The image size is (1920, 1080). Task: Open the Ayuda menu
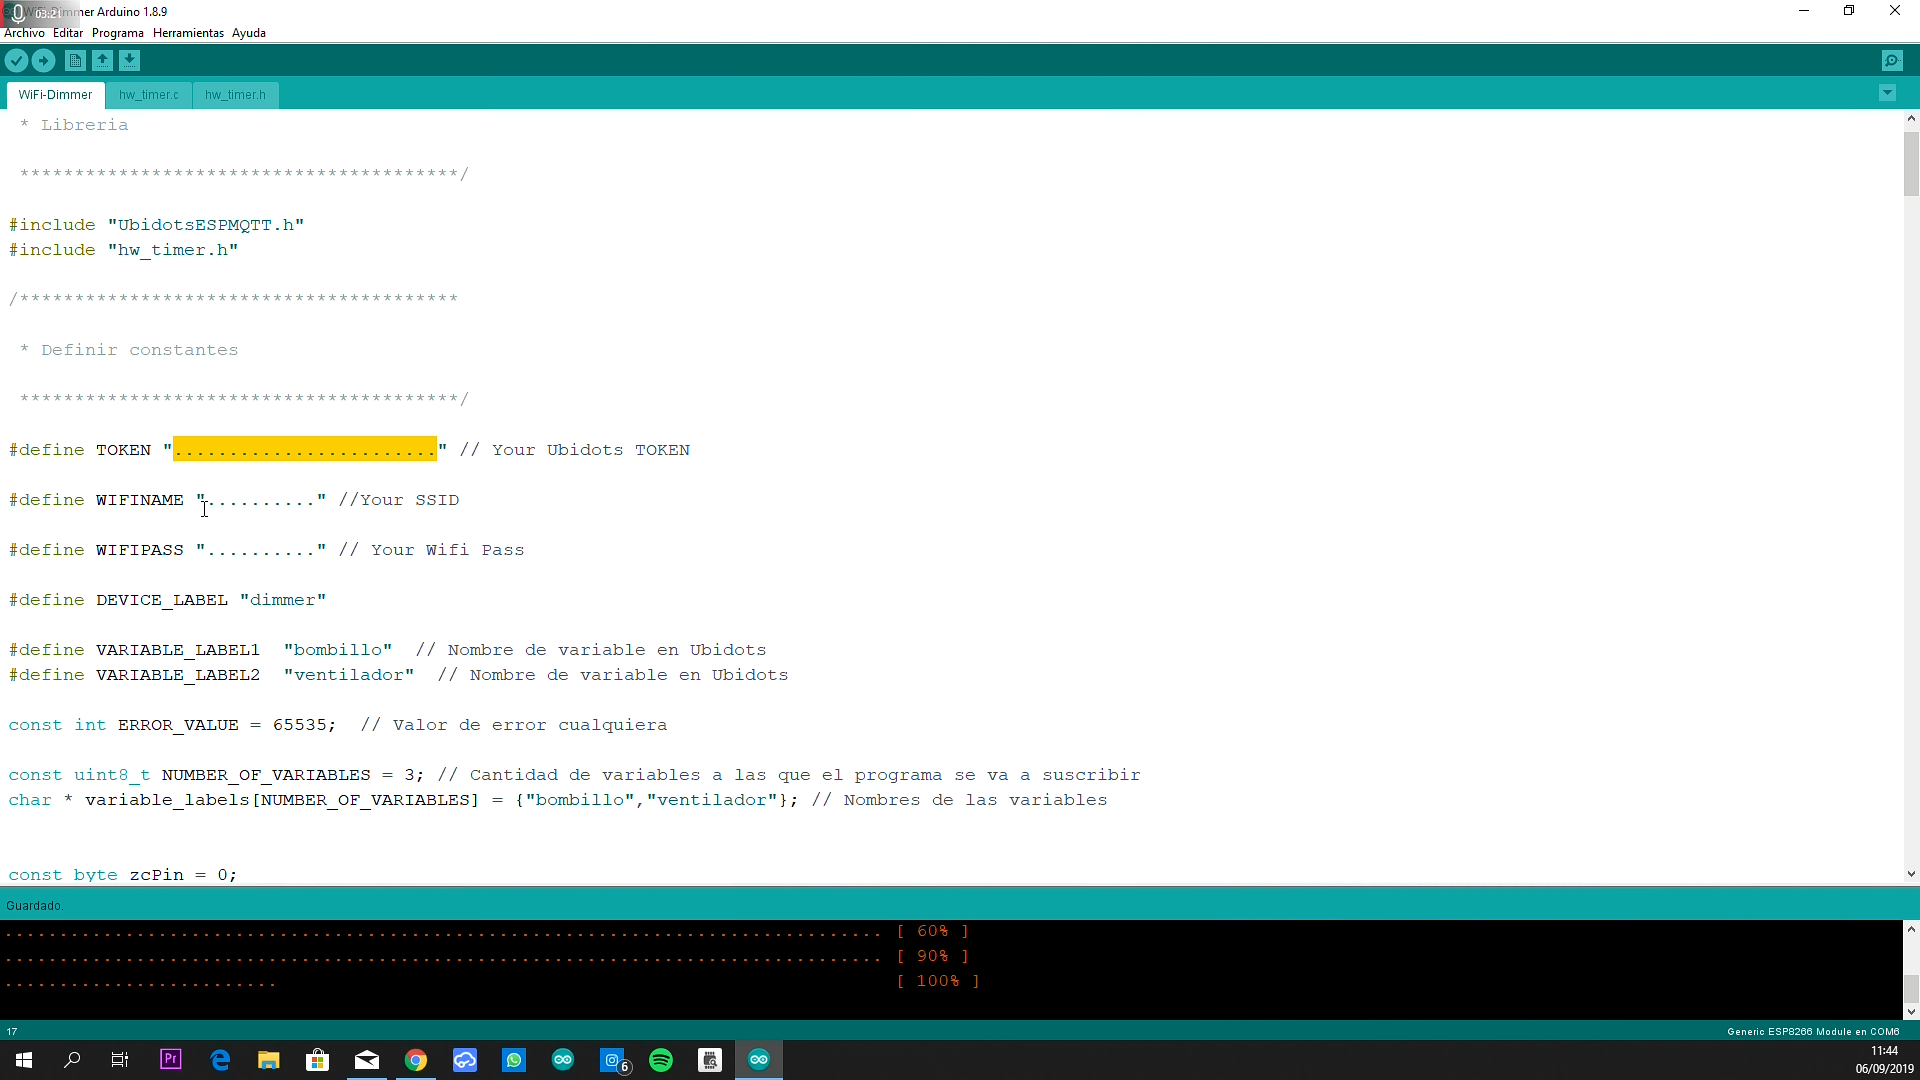[x=249, y=33]
